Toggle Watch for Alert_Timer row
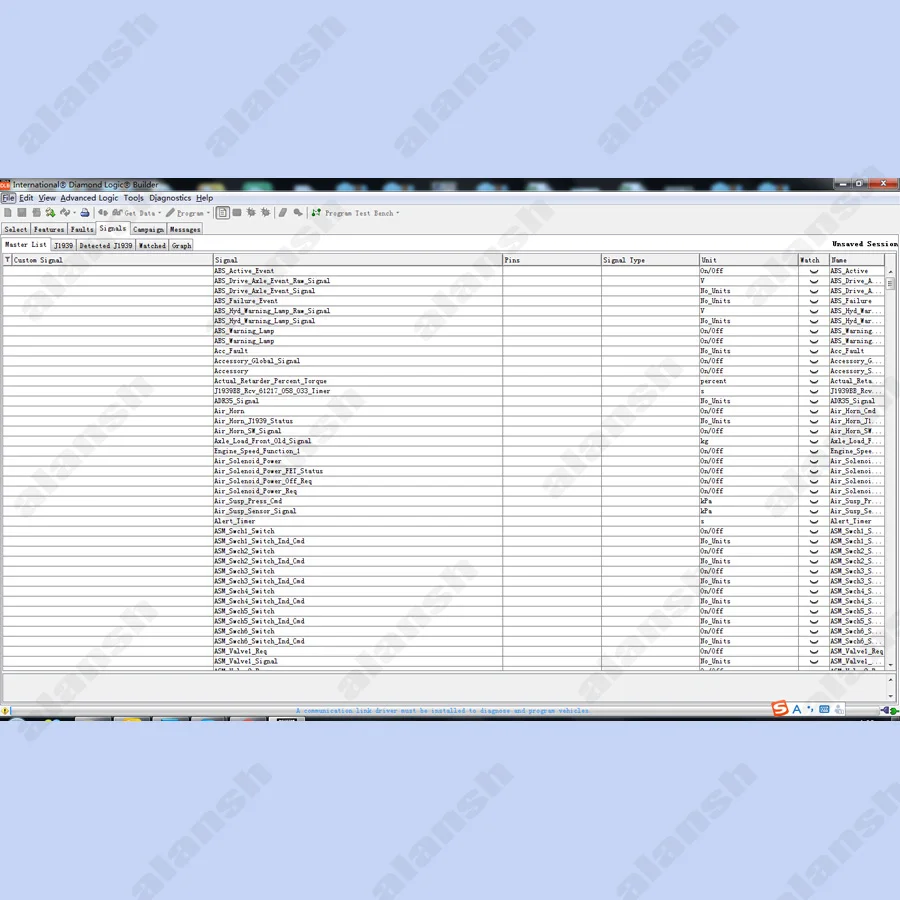 [814, 521]
